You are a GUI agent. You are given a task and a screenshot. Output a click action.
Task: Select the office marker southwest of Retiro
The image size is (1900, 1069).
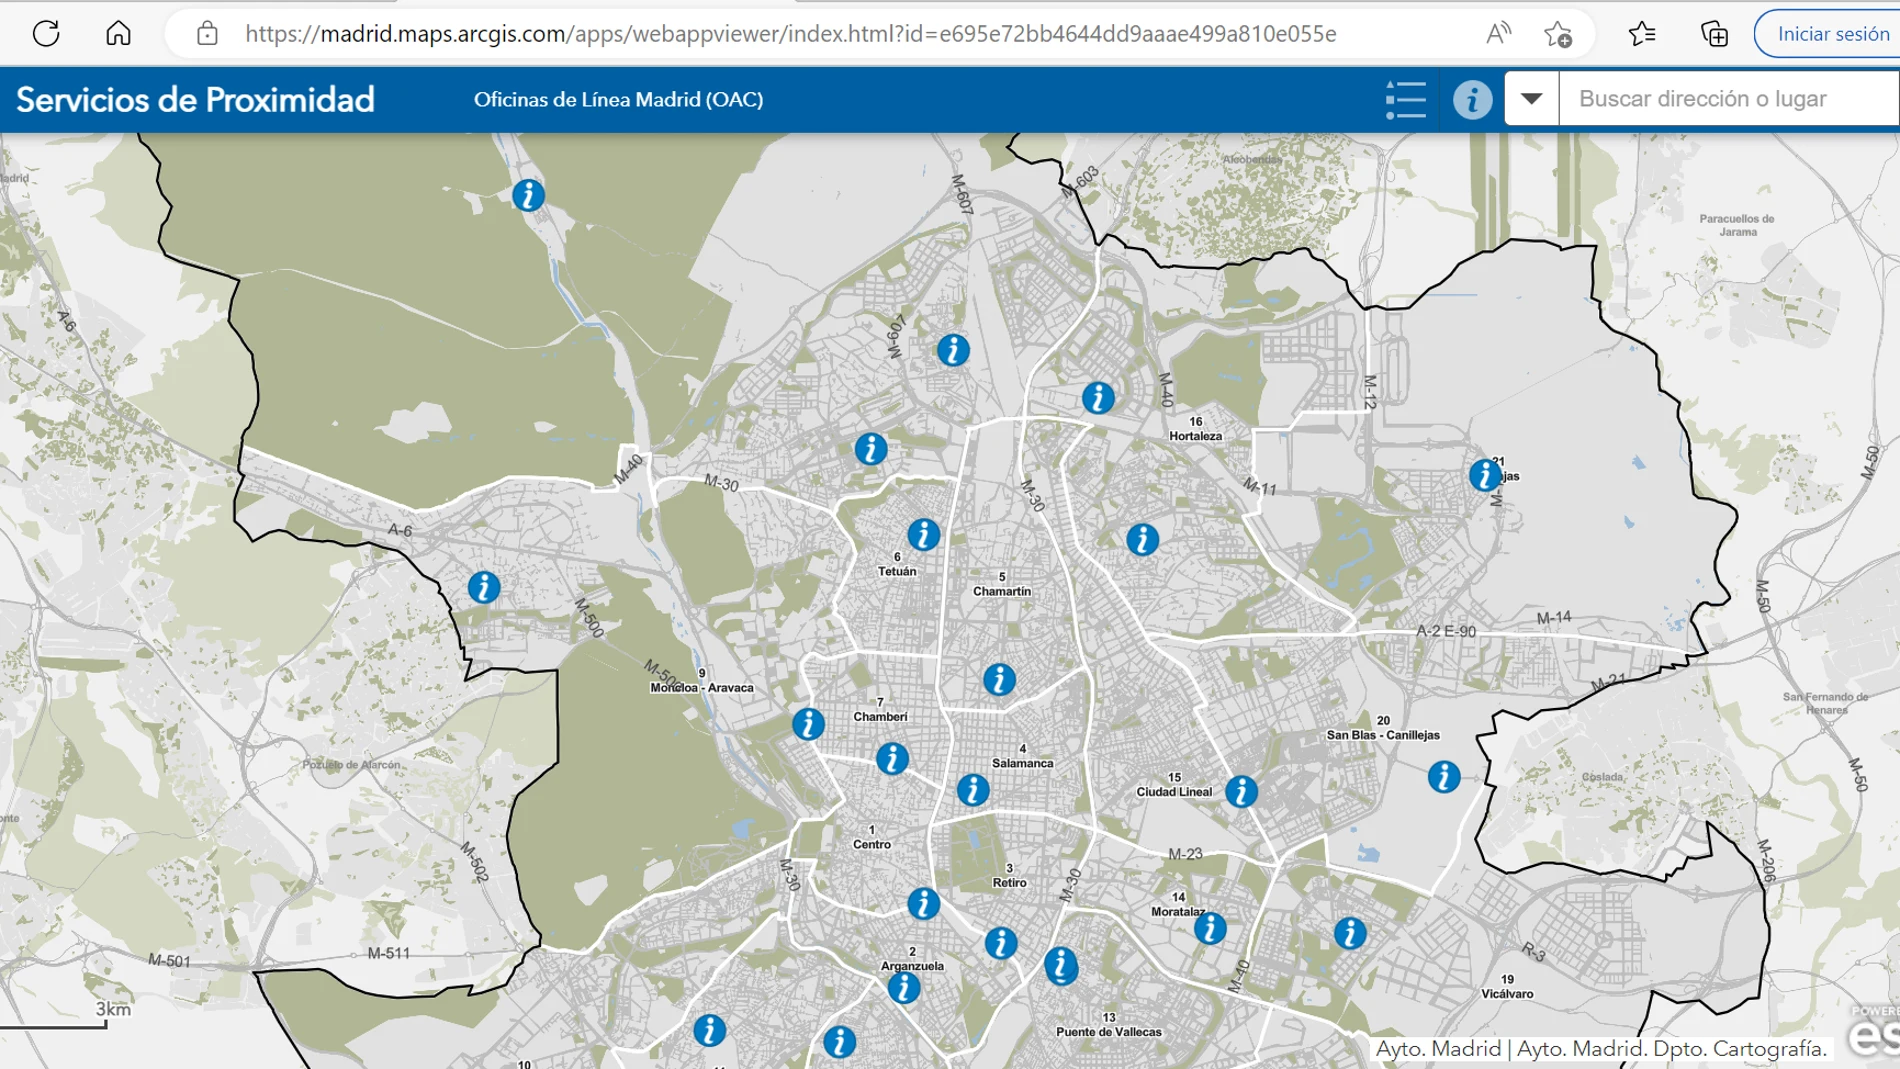(x=1001, y=943)
